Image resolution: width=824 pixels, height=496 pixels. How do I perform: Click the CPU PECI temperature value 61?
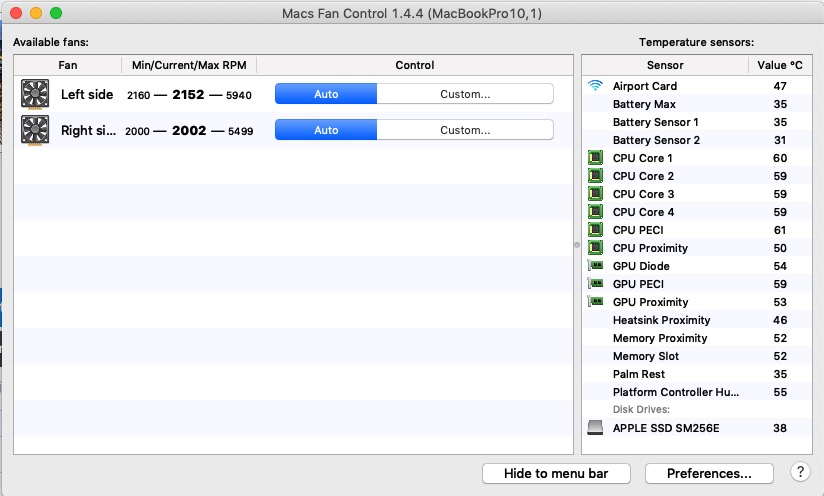point(780,230)
